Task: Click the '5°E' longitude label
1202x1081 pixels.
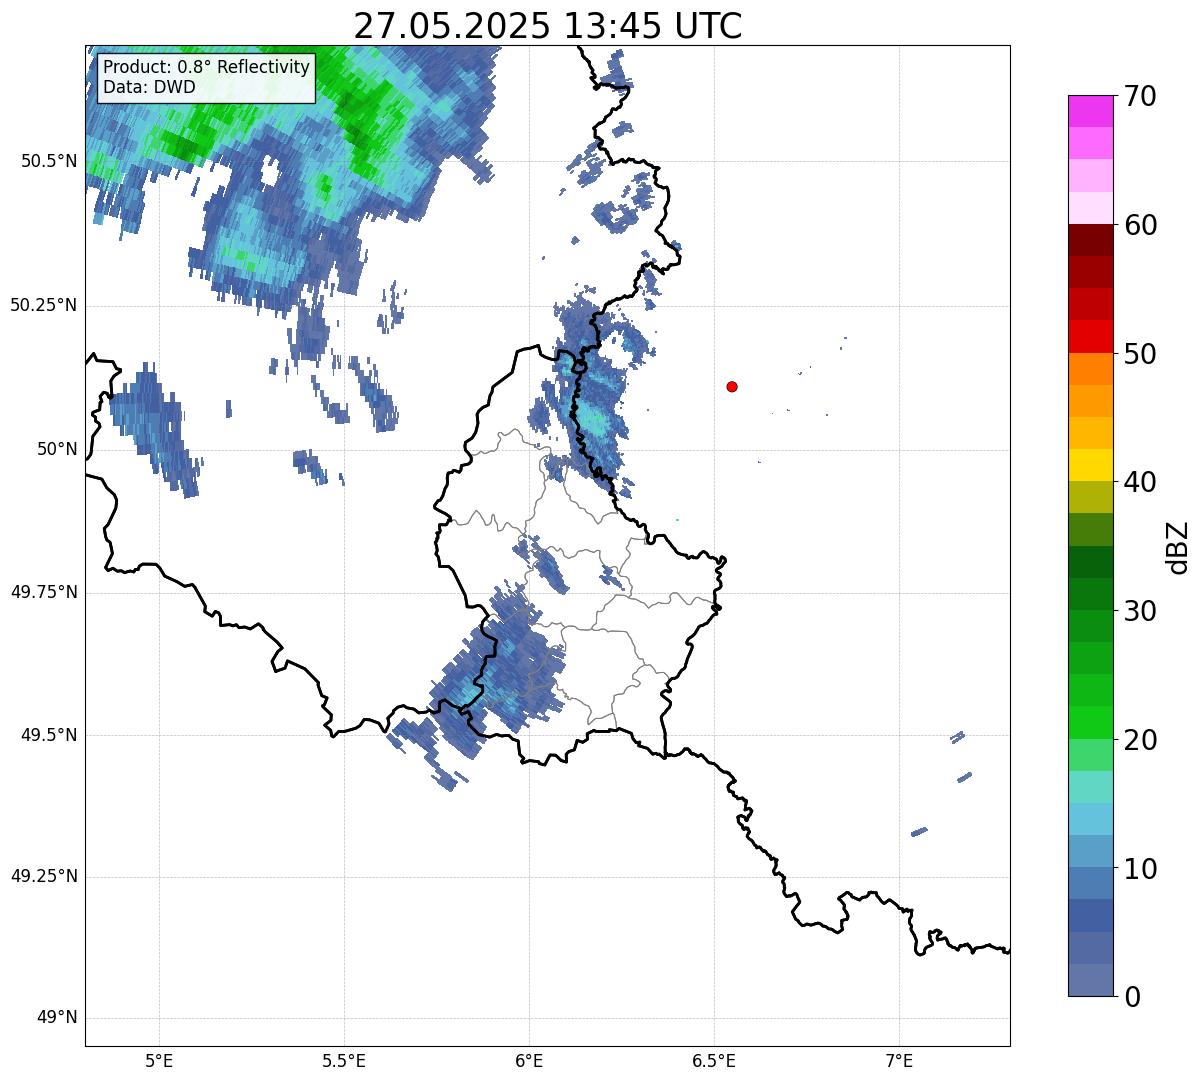Action: click(x=159, y=1060)
